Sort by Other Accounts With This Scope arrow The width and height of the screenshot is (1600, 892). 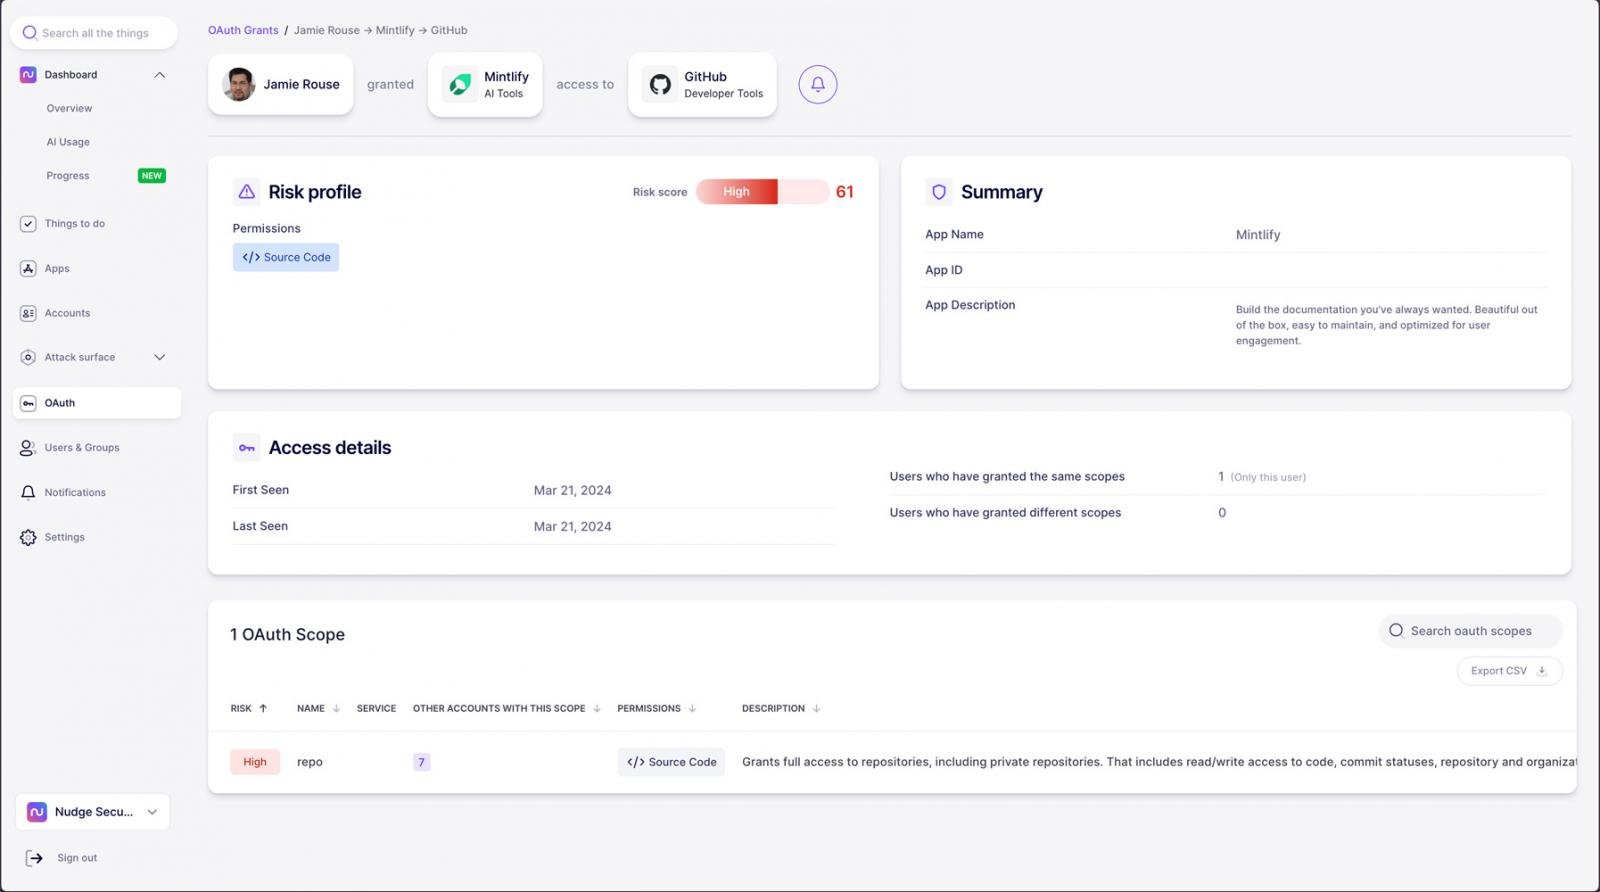click(x=597, y=708)
